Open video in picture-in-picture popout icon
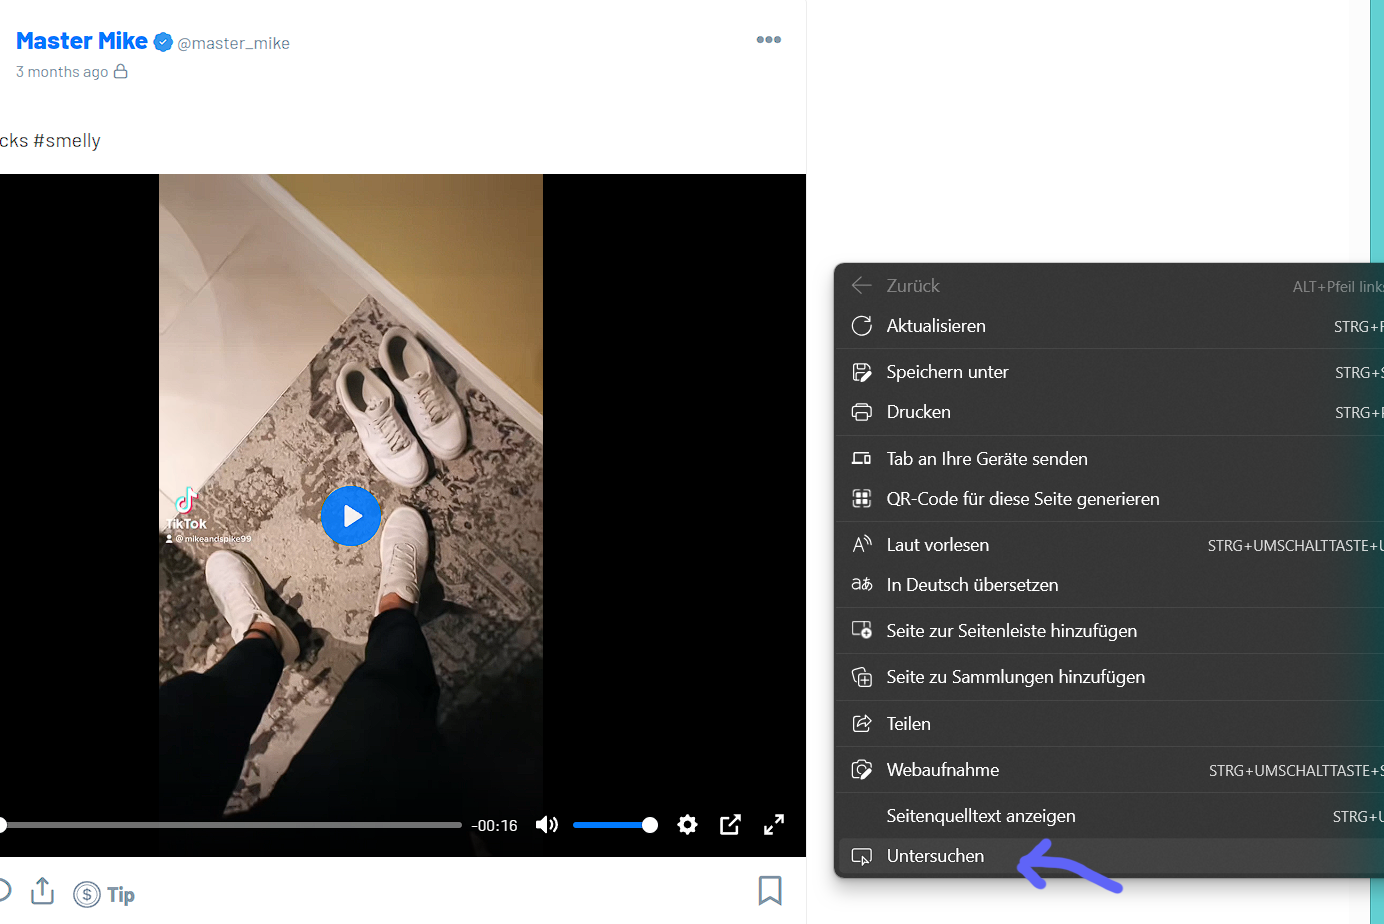 tap(730, 825)
